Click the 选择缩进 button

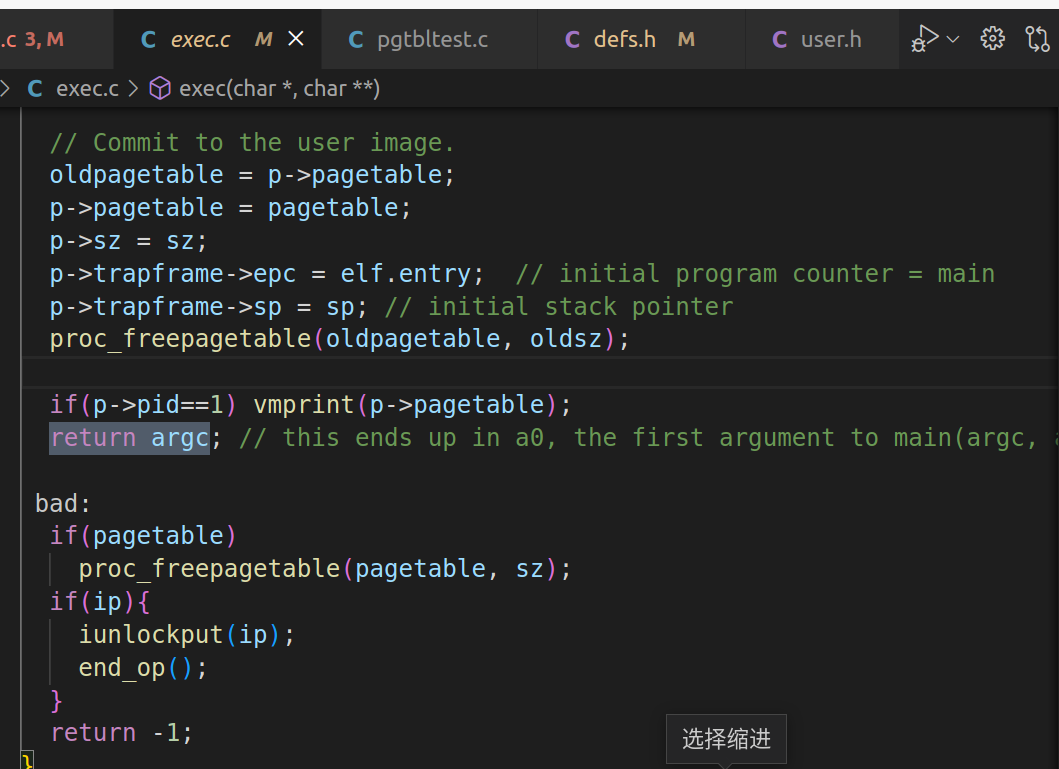pos(726,738)
